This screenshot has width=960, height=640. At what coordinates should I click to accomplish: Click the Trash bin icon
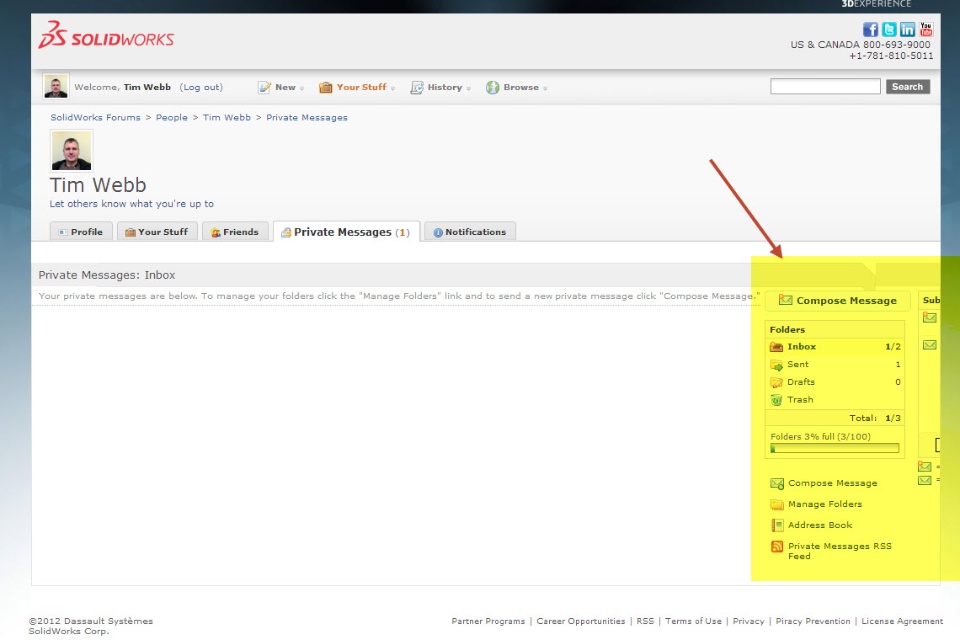click(x=776, y=401)
